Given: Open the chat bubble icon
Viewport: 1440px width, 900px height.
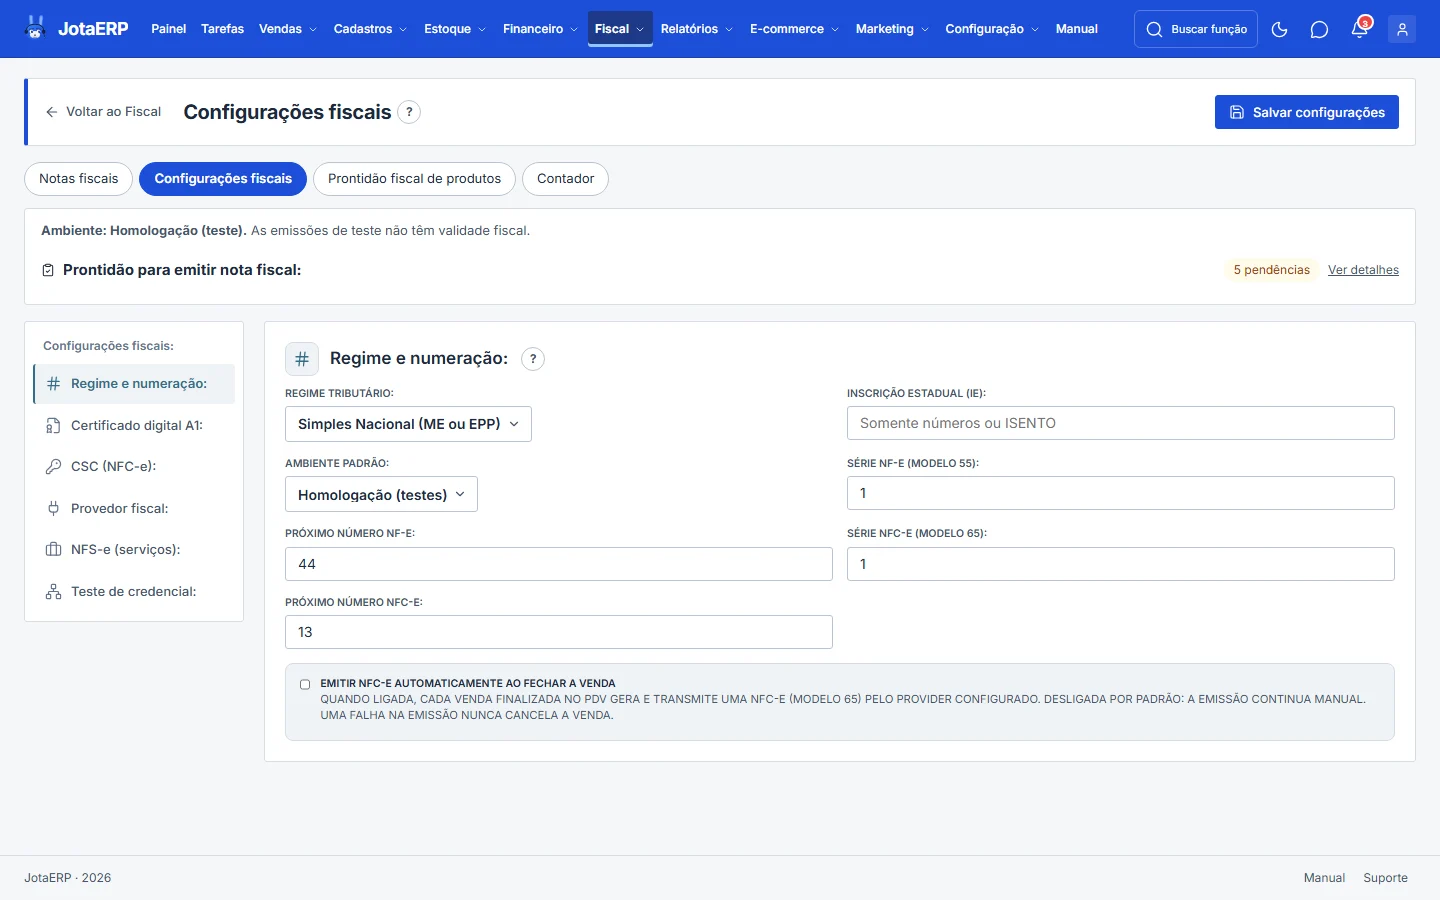Looking at the screenshot, I should click(x=1319, y=29).
